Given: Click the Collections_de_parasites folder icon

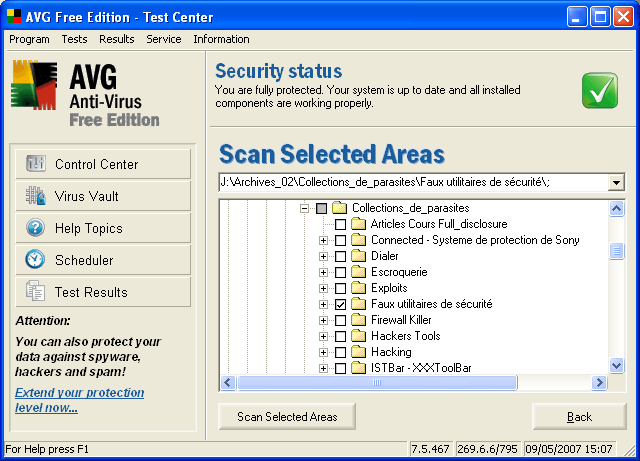Looking at the screenshot, I should click(x=339, y=208).
